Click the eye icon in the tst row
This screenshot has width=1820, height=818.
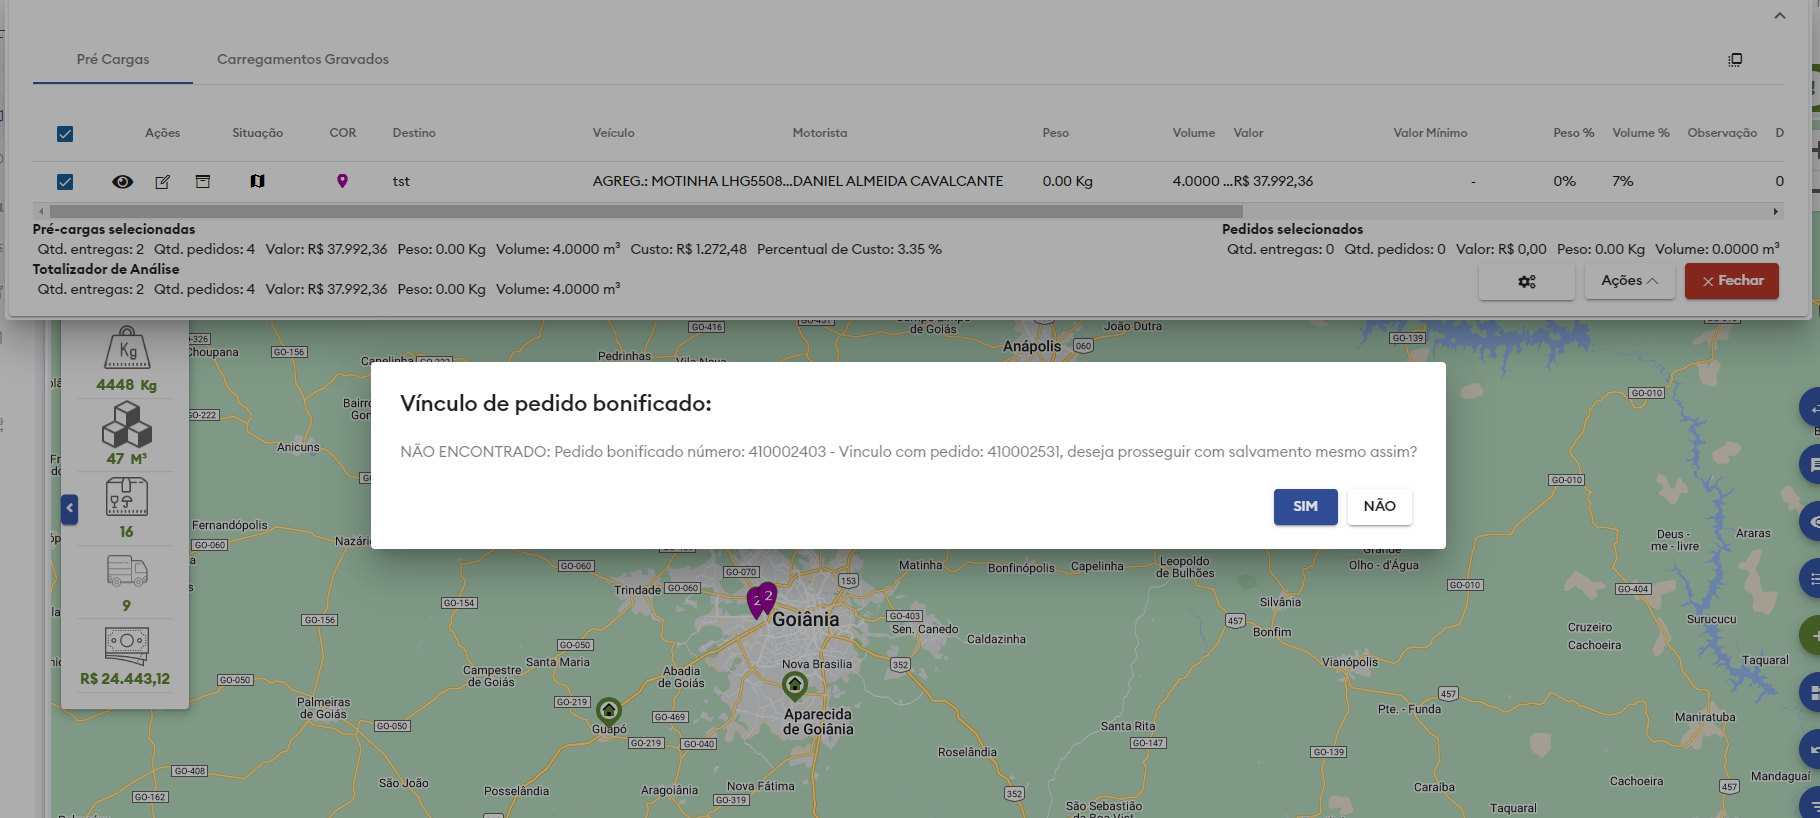click(x=122, y=182)
